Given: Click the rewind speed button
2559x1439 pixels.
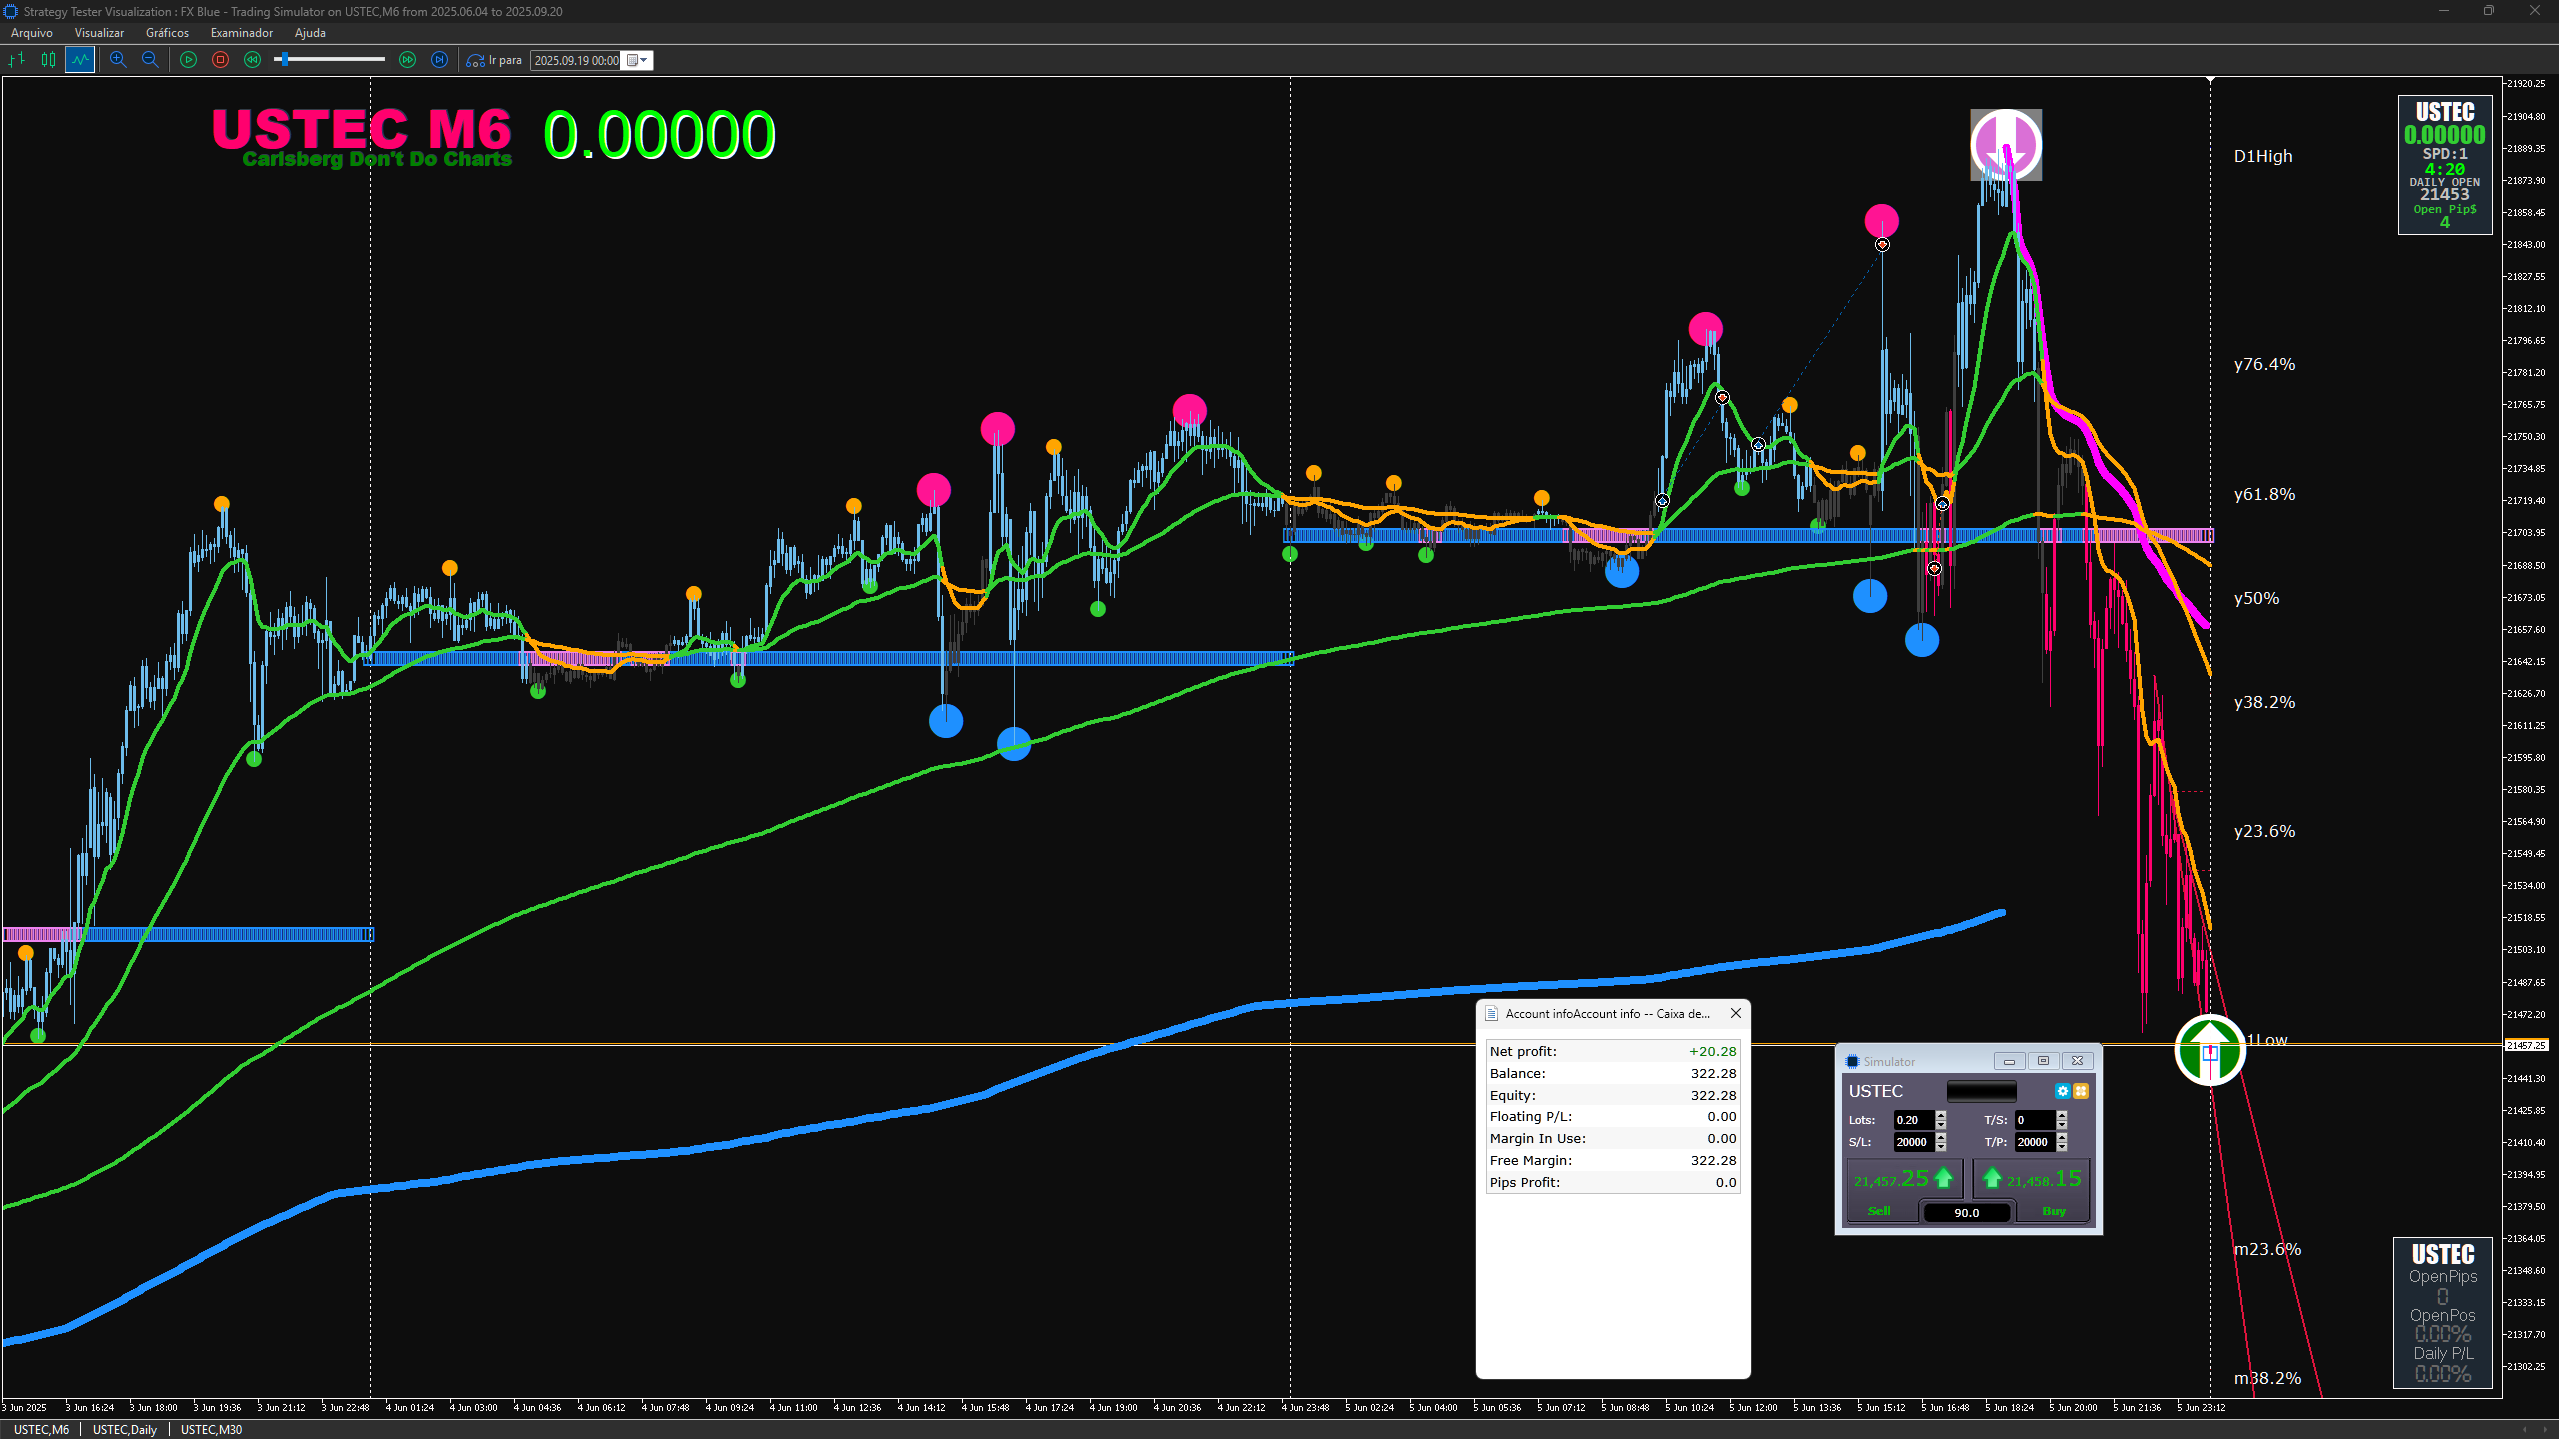Looking at the screenshot, I should (x=253, y=60).
